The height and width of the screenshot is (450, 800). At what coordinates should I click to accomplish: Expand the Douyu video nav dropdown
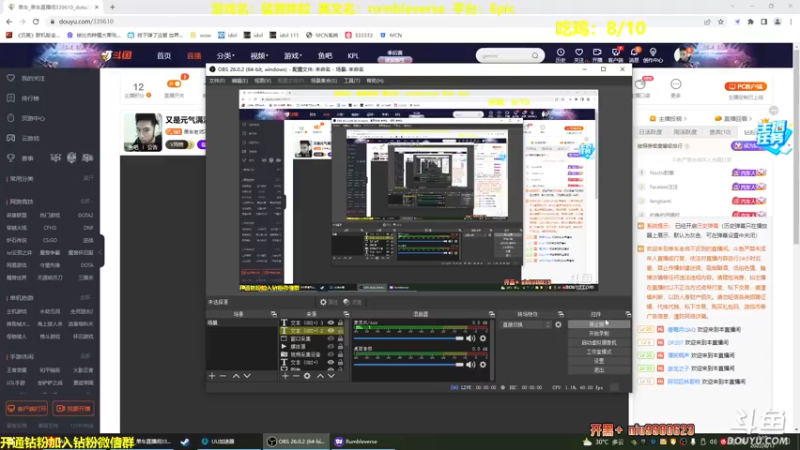point(259,56)
